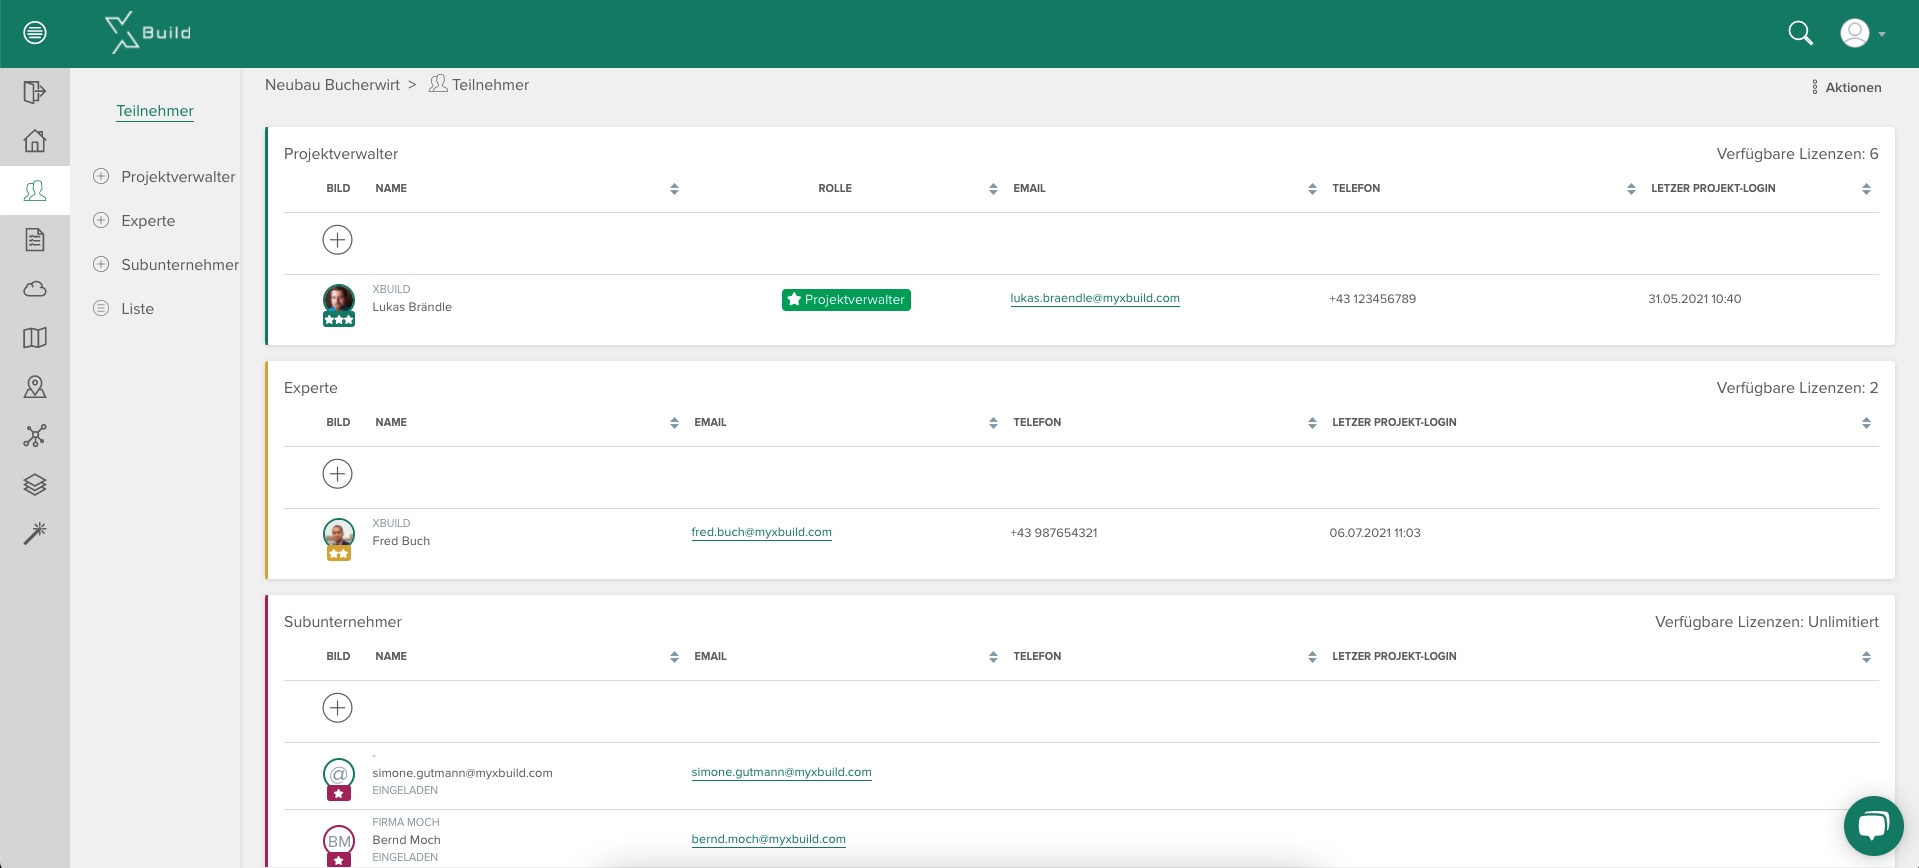Viewport: 1919px width, 868px height.
Task: Open the chat support bubble
Action: click(x=1873, y=826)
